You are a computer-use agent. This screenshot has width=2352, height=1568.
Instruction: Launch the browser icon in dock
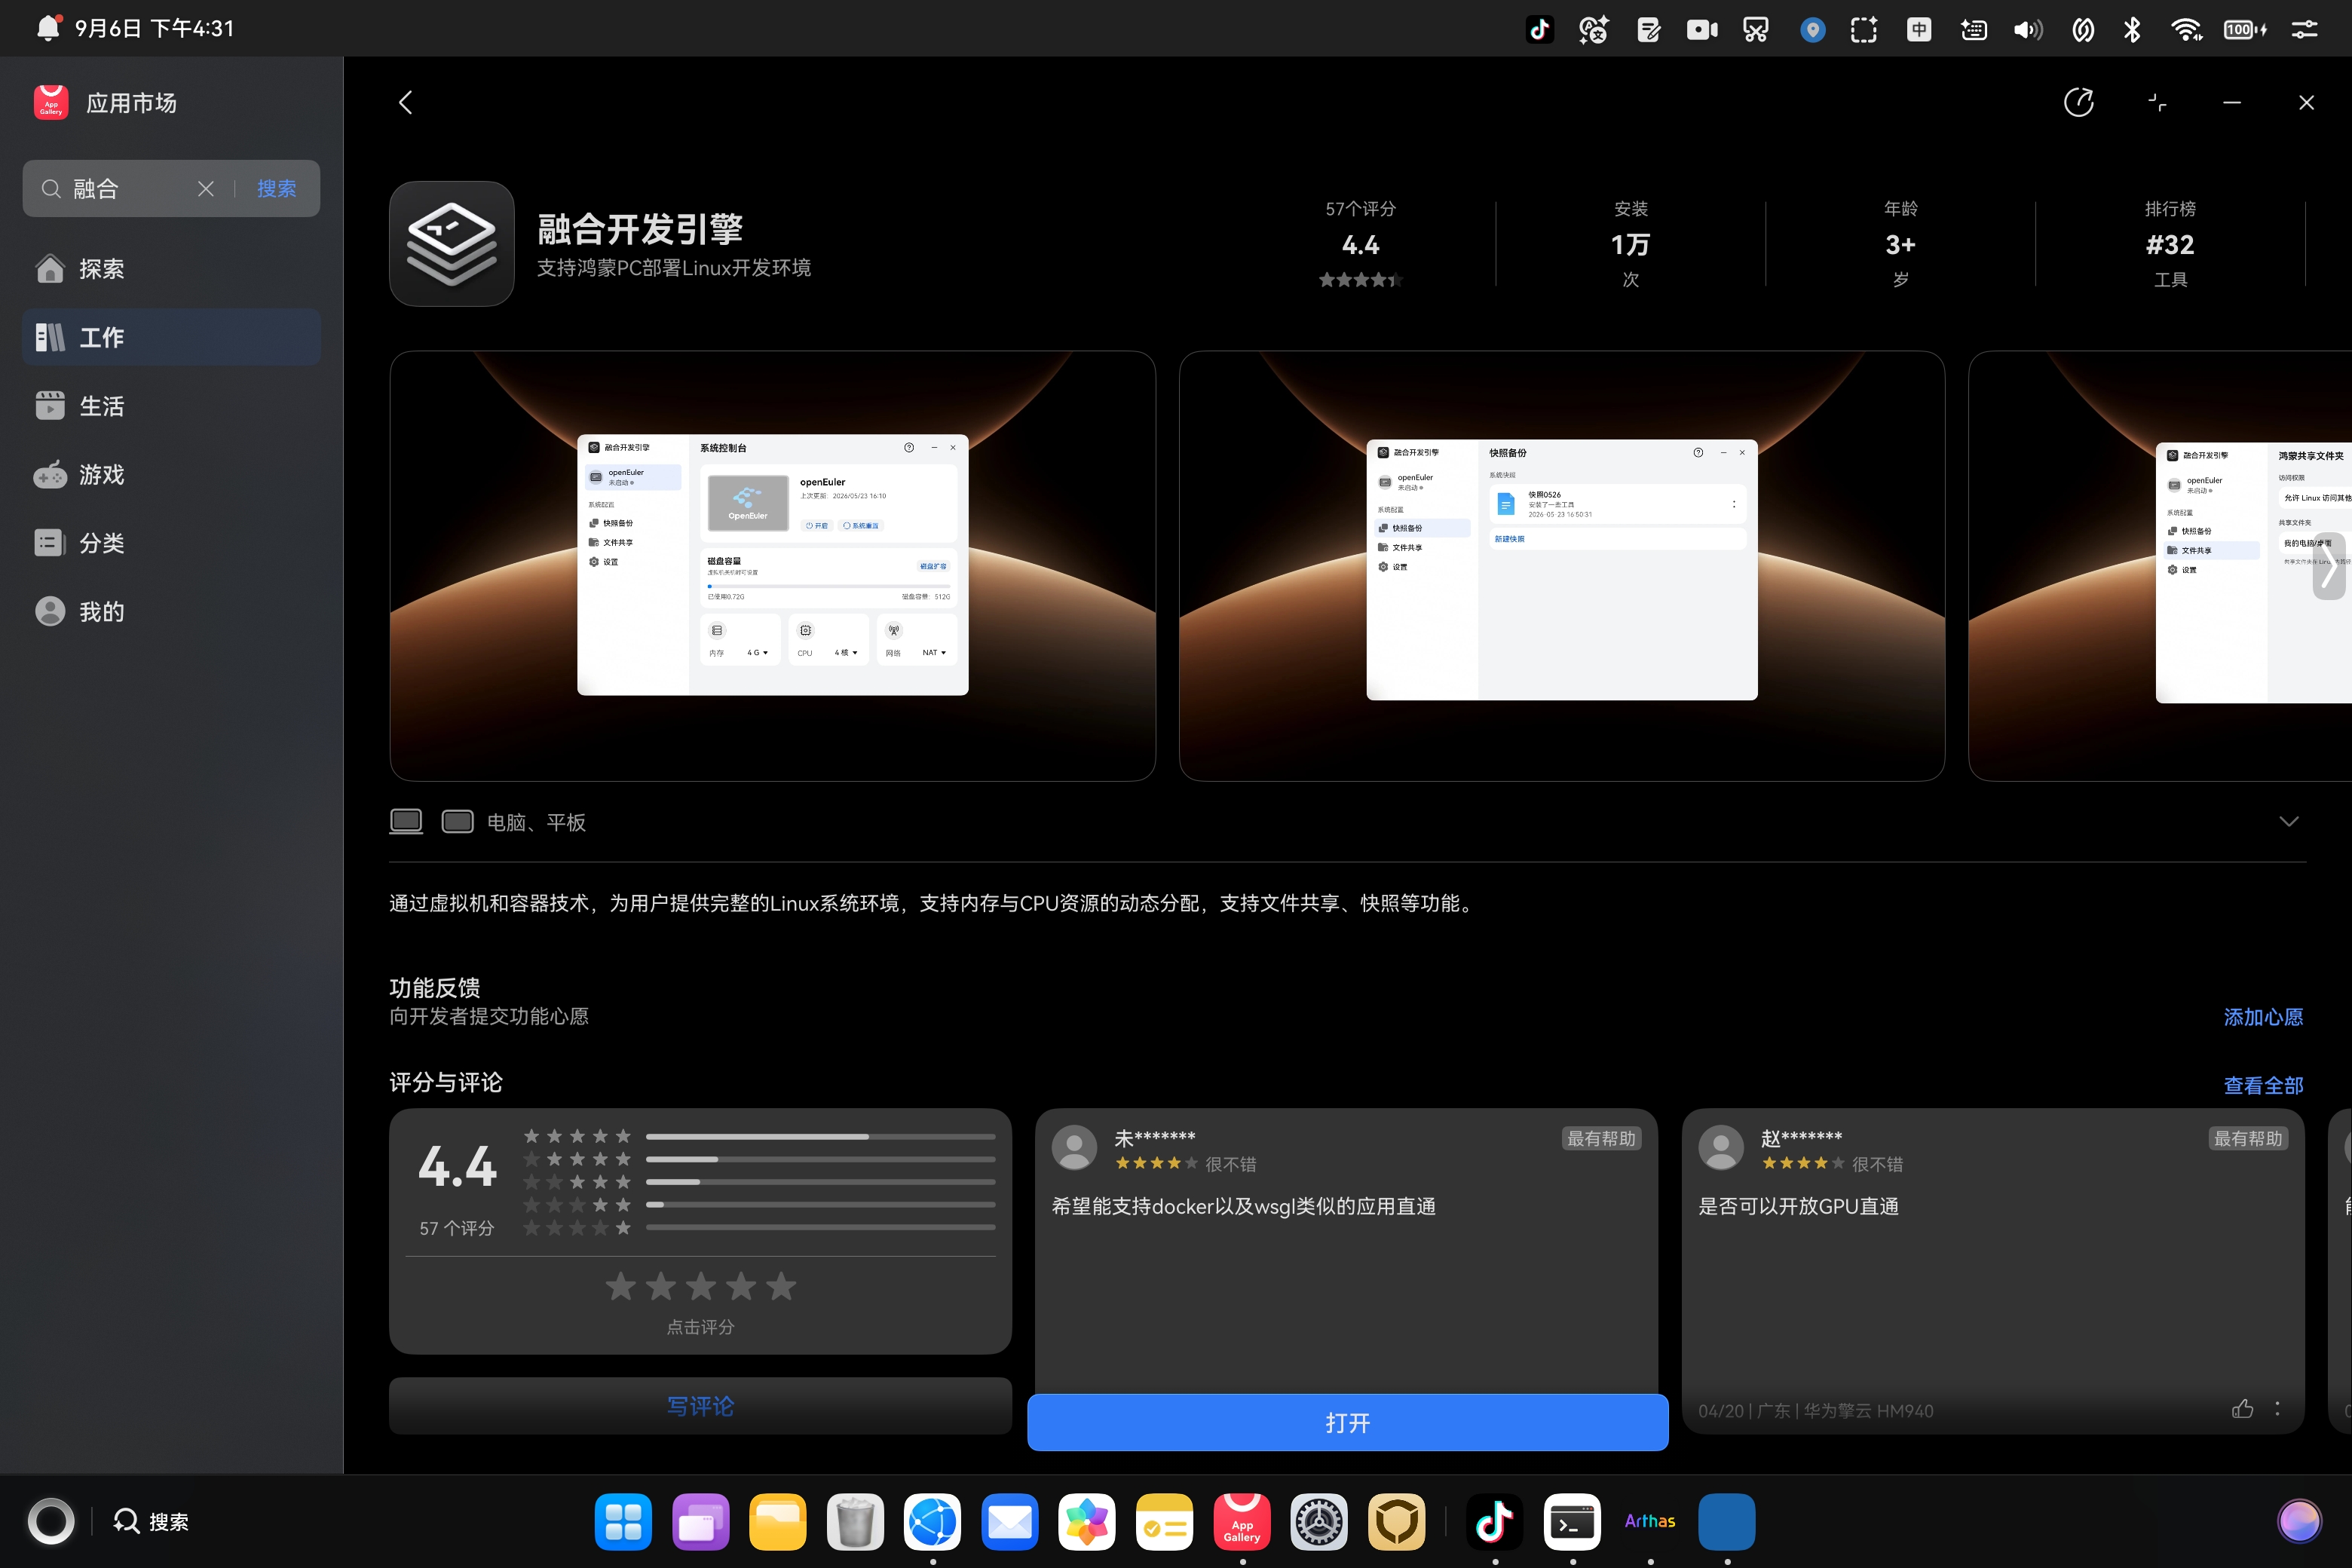[x=932, y=1521]
